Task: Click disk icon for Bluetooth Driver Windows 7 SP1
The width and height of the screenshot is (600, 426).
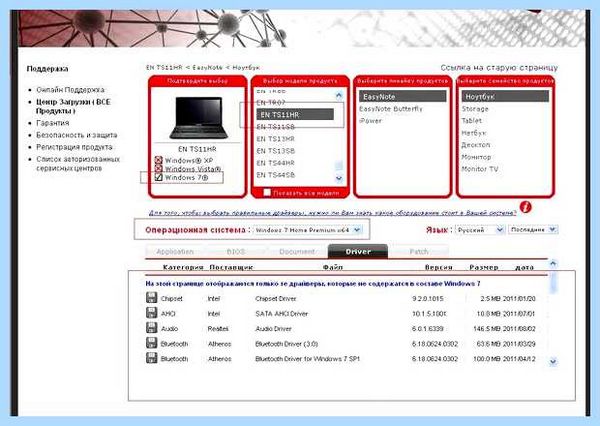Action: point(152,358)
